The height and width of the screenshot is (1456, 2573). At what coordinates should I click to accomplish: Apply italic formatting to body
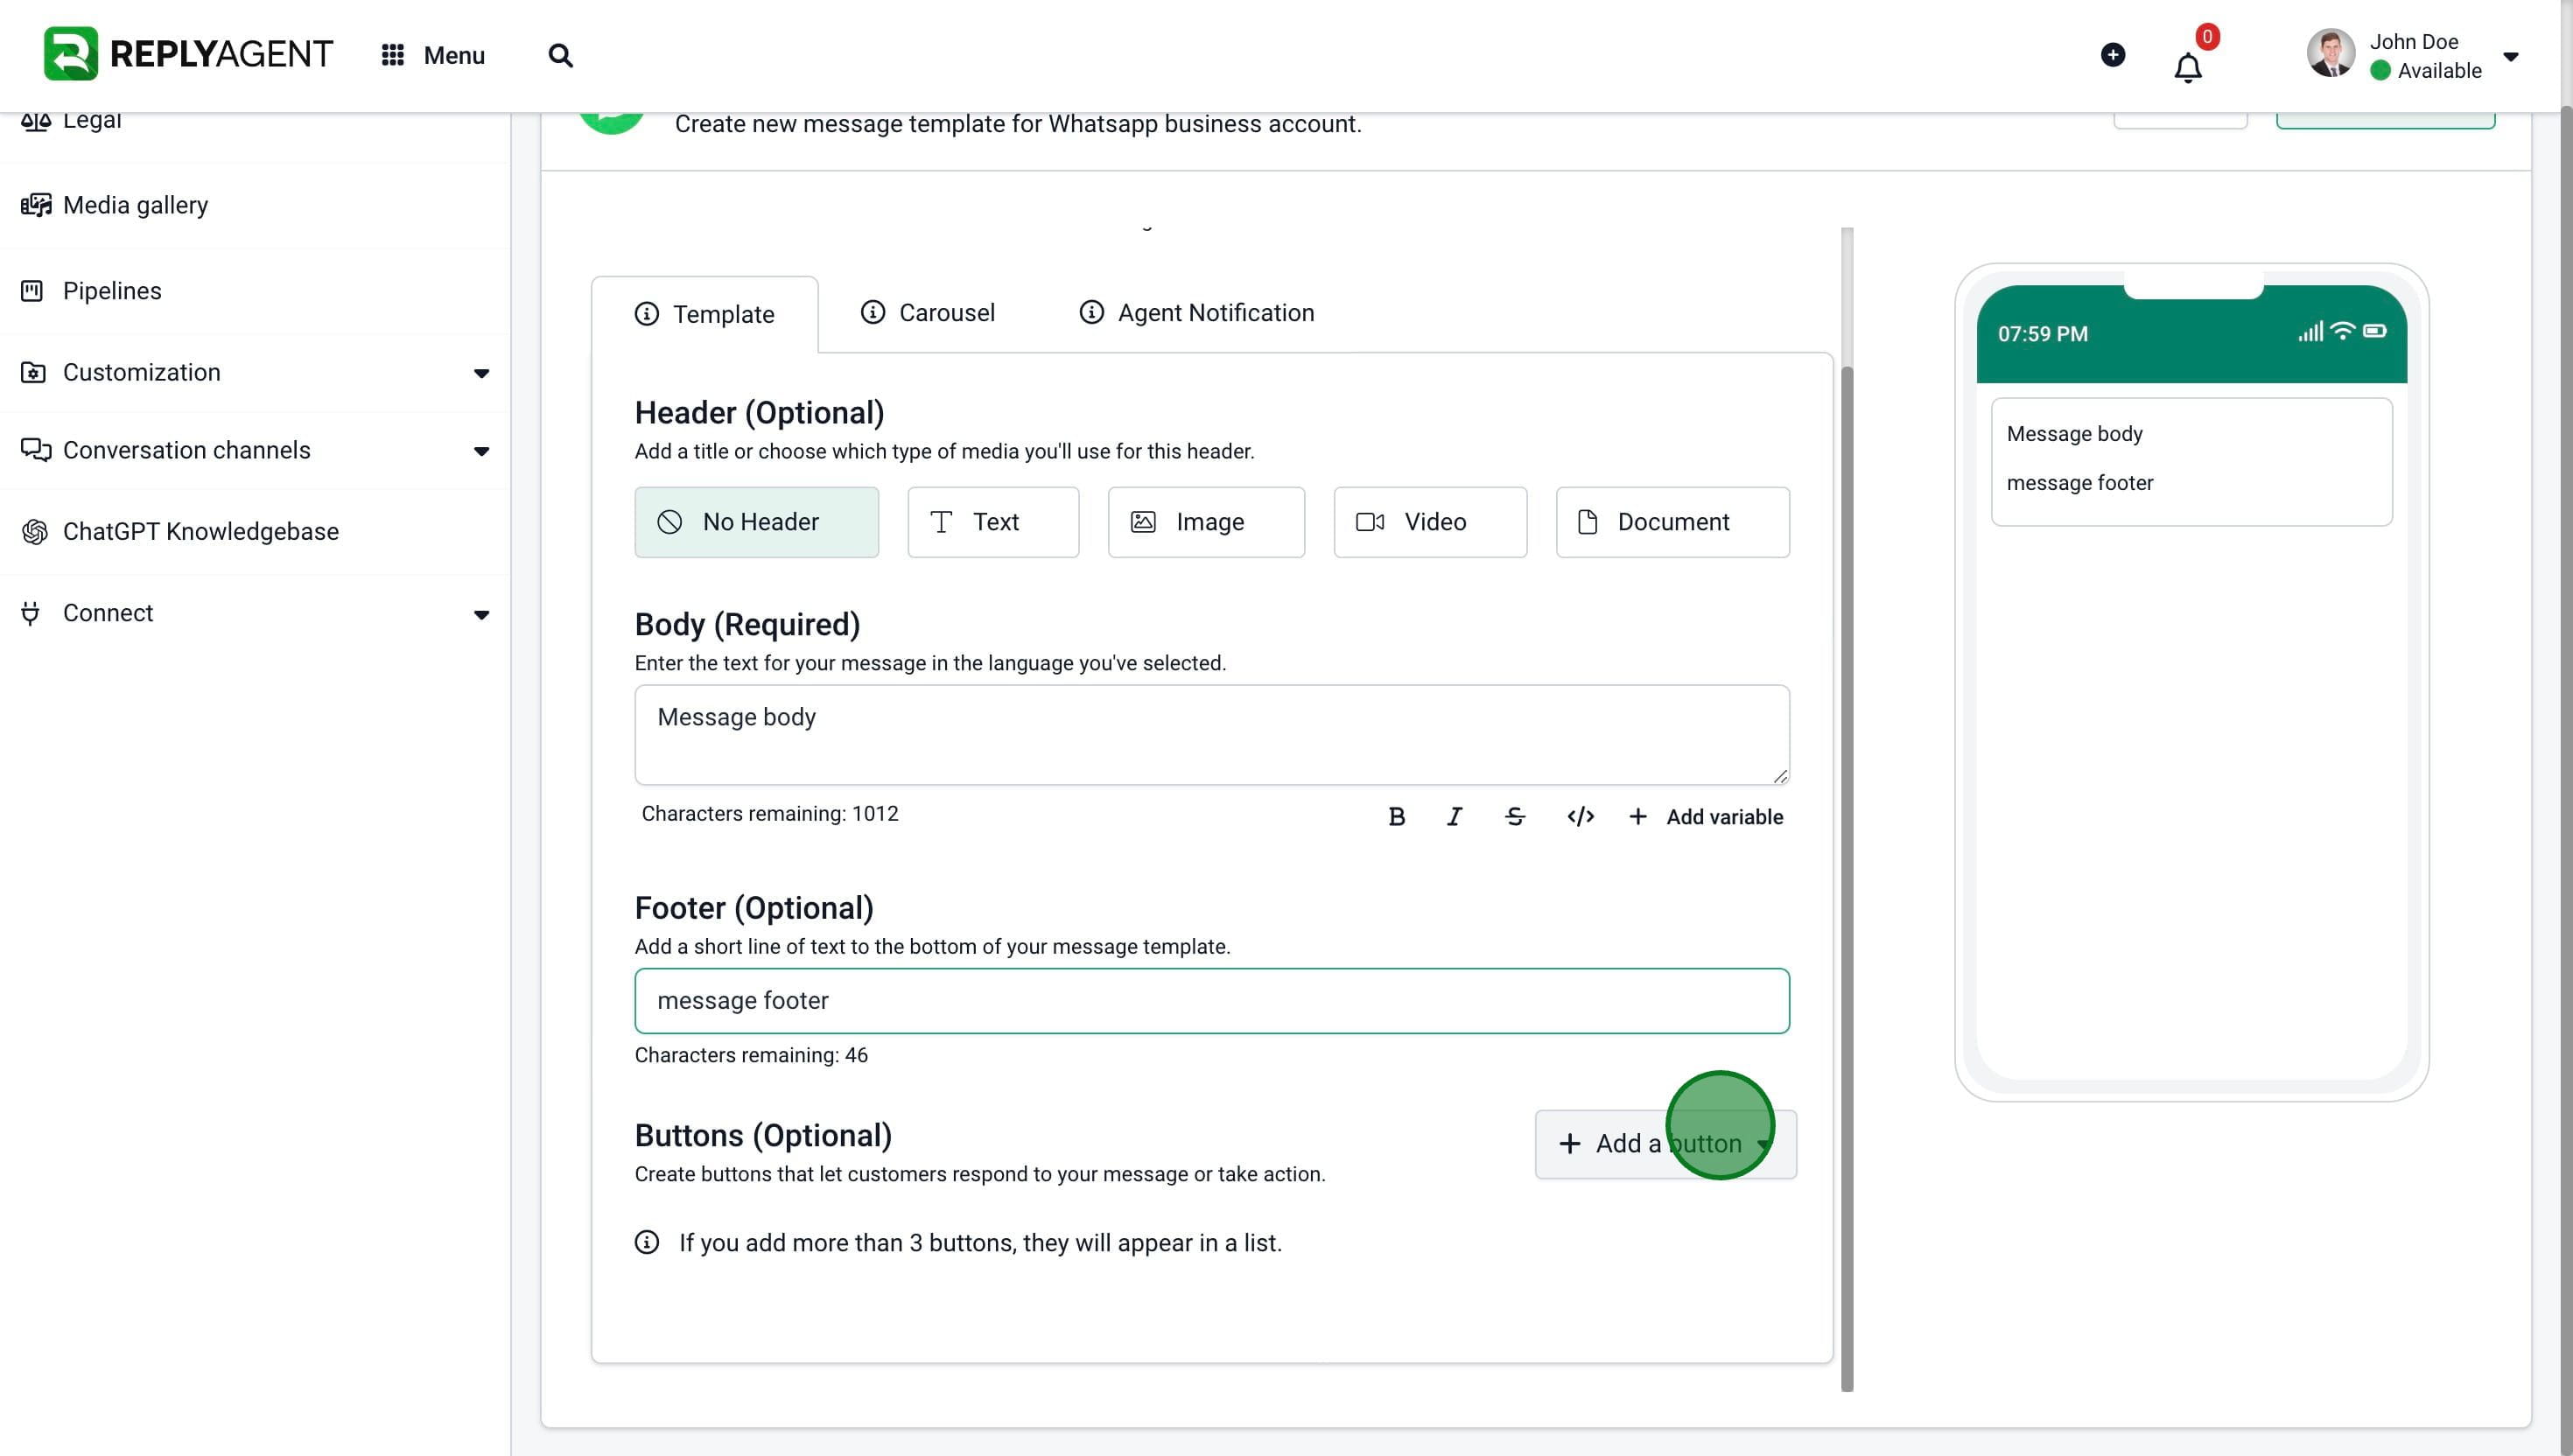tap(1455, 817)
